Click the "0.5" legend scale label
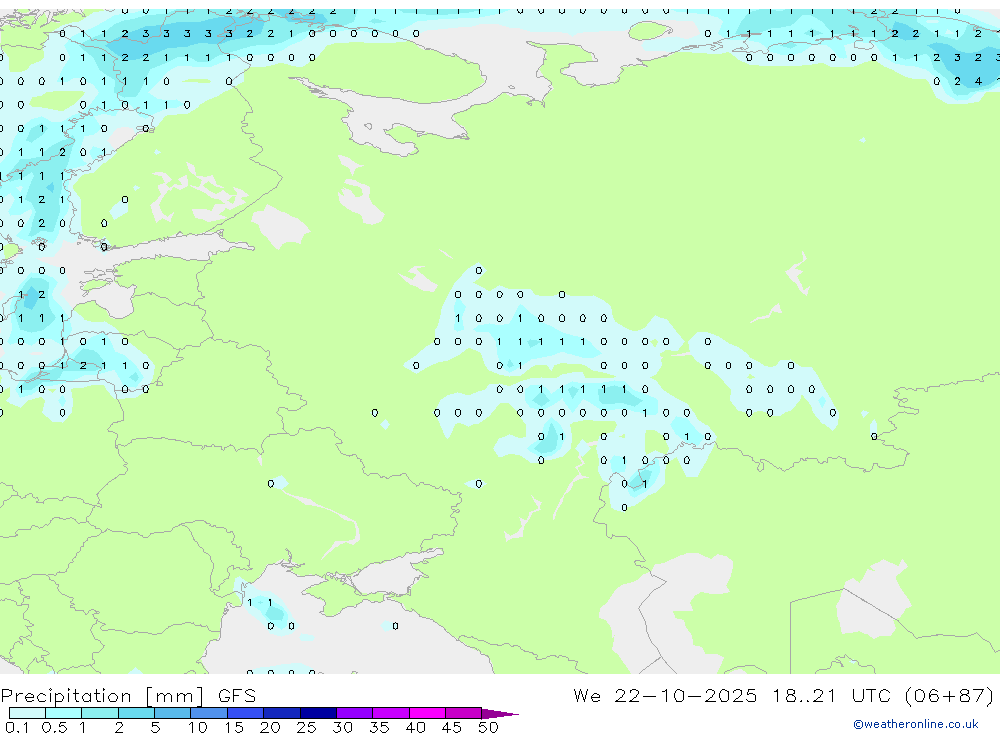 tap(54, 727)
